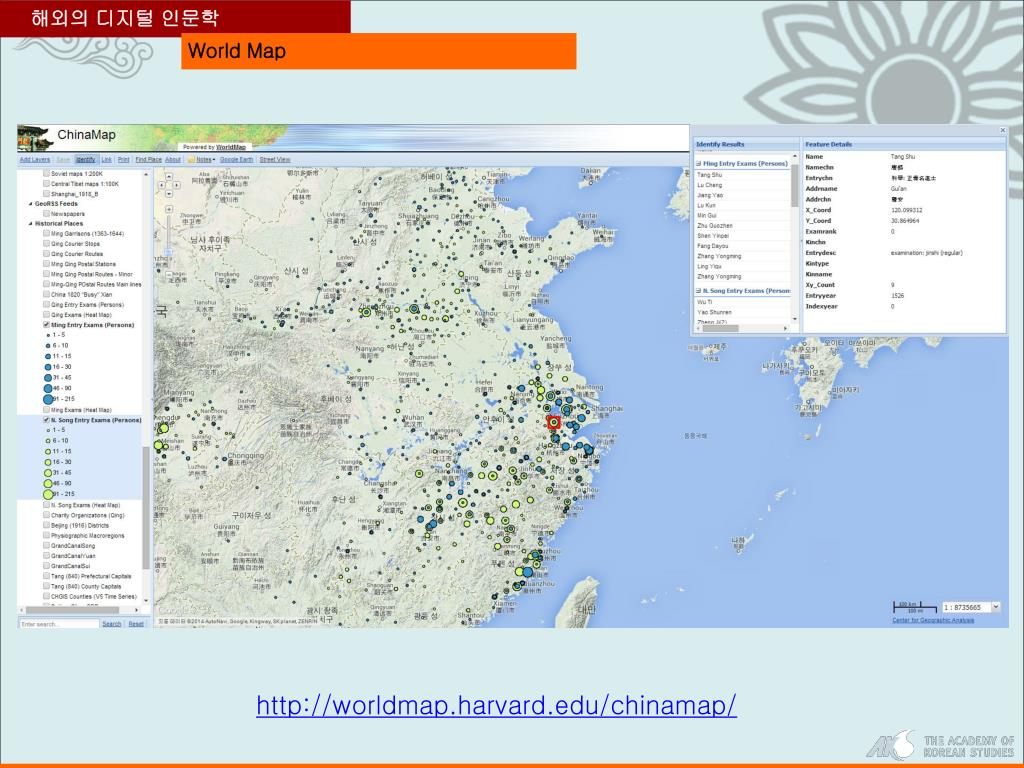Viewport: 1024px width, 768px height.
Task: Click the layer panel vertical scrollbar thumb
Action: point(146,507)
